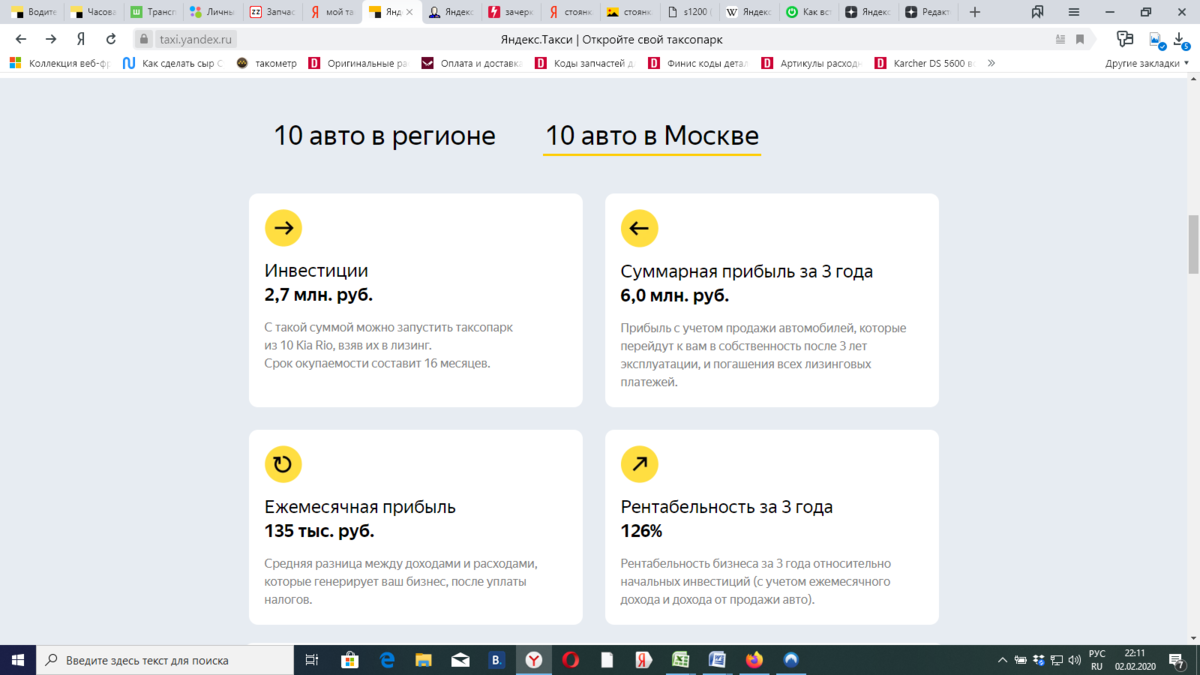Click the right-arrow icon on Инвестиции card

283,228
